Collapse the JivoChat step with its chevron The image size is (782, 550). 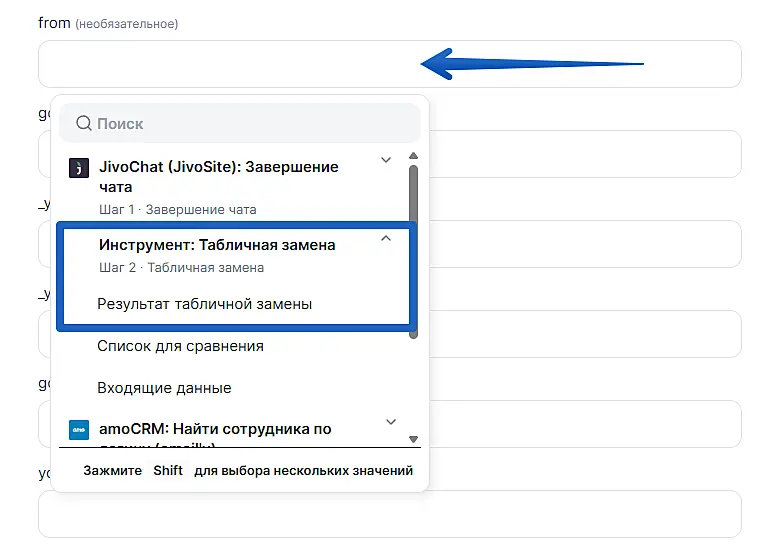pos(386,160)
